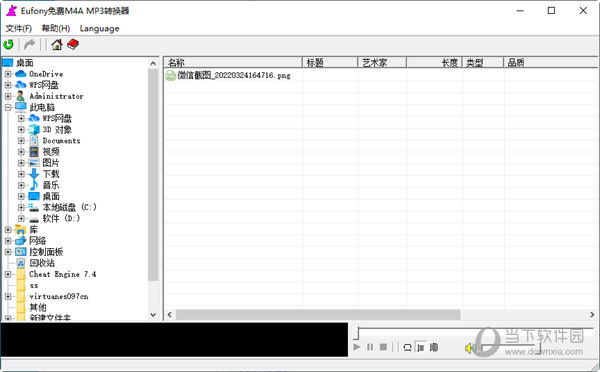Expand the 软件 (D:) node

pos(21,218)
